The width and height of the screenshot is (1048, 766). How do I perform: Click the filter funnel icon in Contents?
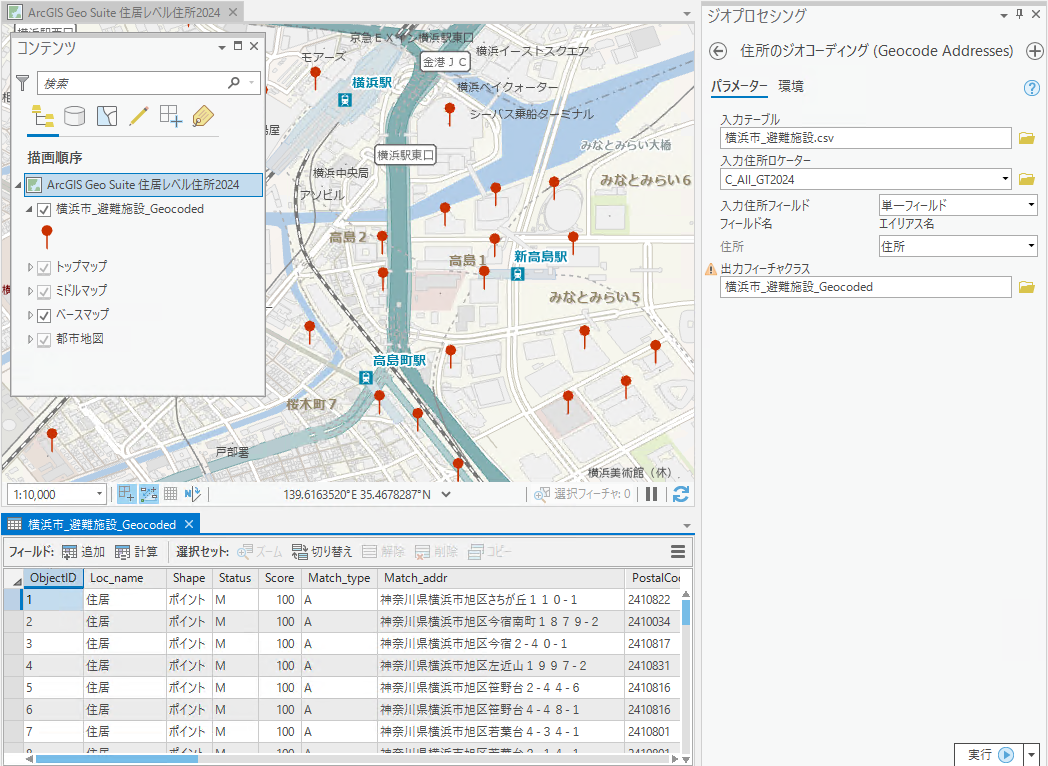23,83
